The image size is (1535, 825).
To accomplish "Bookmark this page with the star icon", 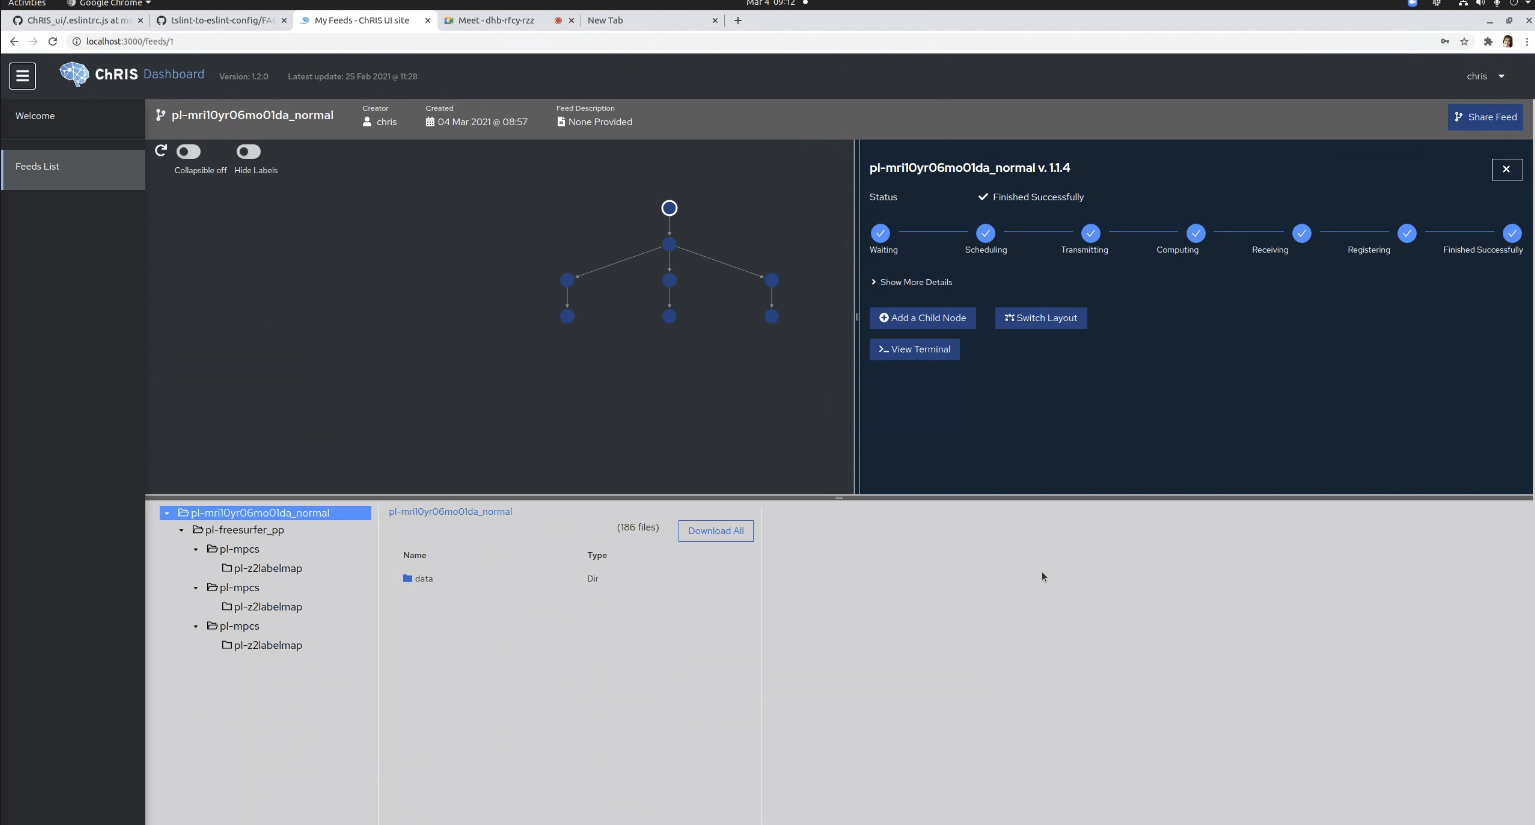I will [1464, 41].
